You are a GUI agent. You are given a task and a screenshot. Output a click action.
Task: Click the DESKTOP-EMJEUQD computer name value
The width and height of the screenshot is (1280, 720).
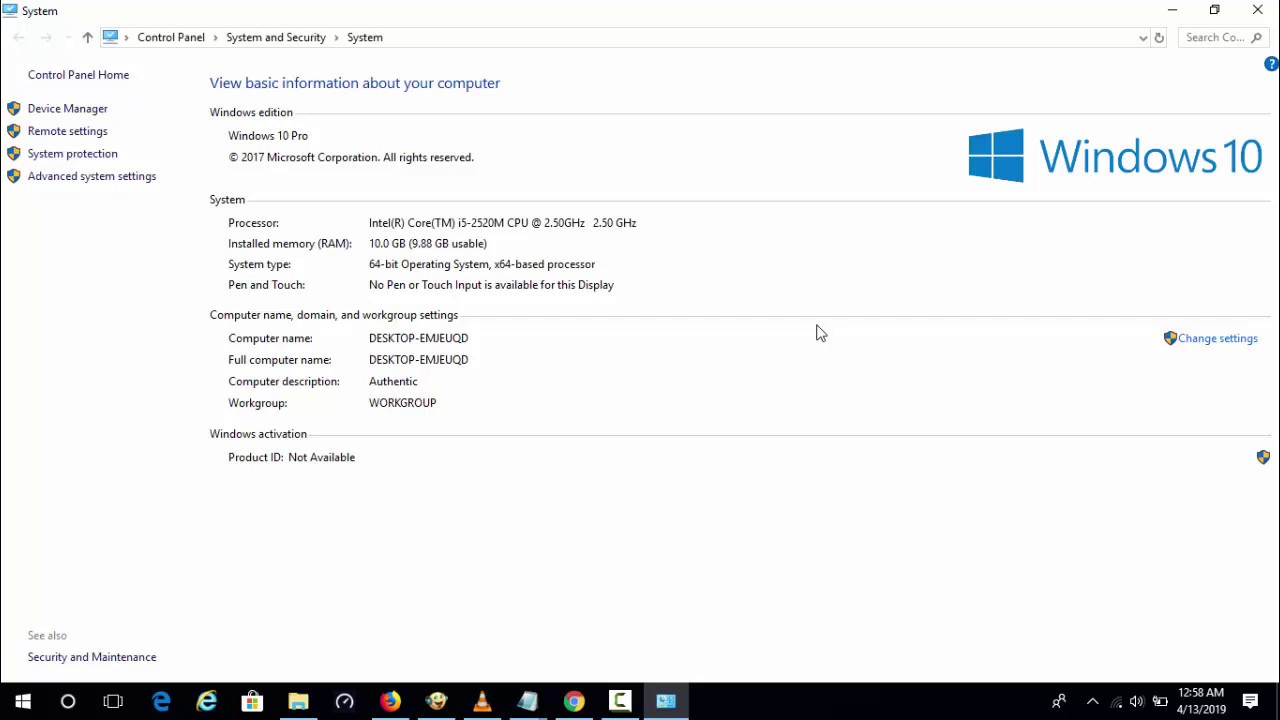(418, 338)
